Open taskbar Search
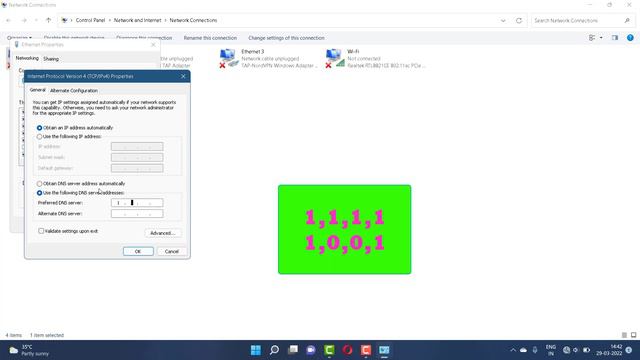The width and height of the screenshot is (640, 360). pos(275,350)
